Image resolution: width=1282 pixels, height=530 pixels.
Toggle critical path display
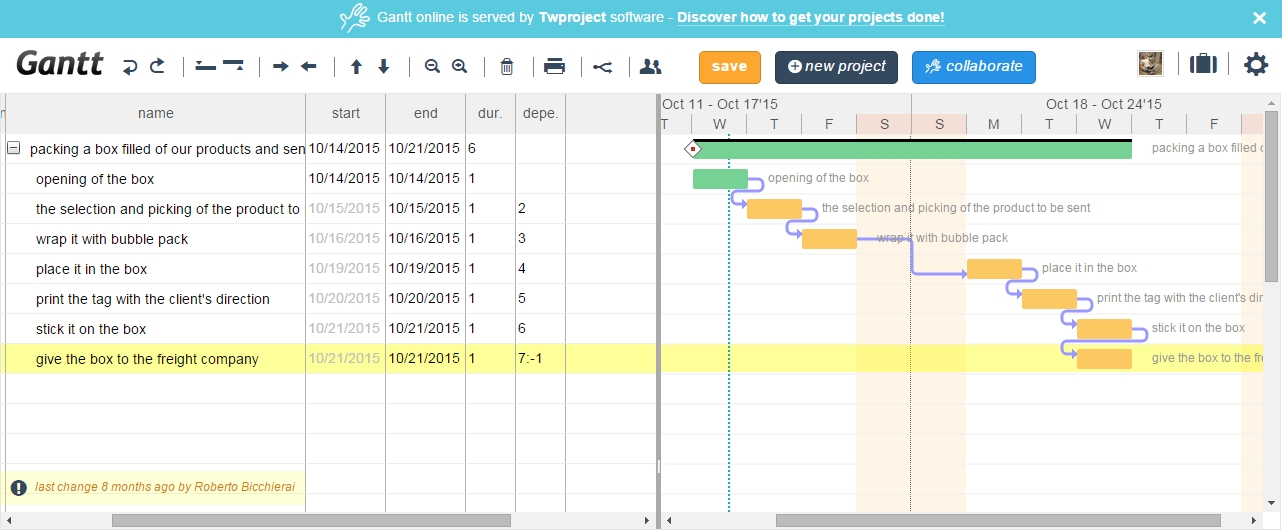pyautogui.click(x=602, y=67)
